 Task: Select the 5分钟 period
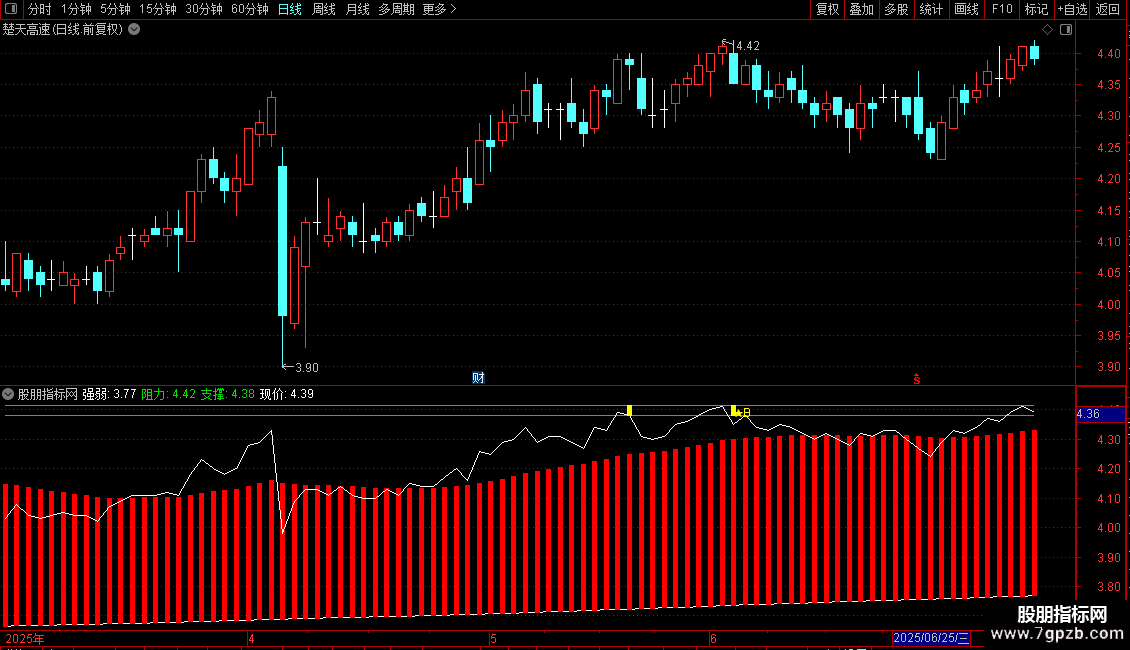point(115,9)
